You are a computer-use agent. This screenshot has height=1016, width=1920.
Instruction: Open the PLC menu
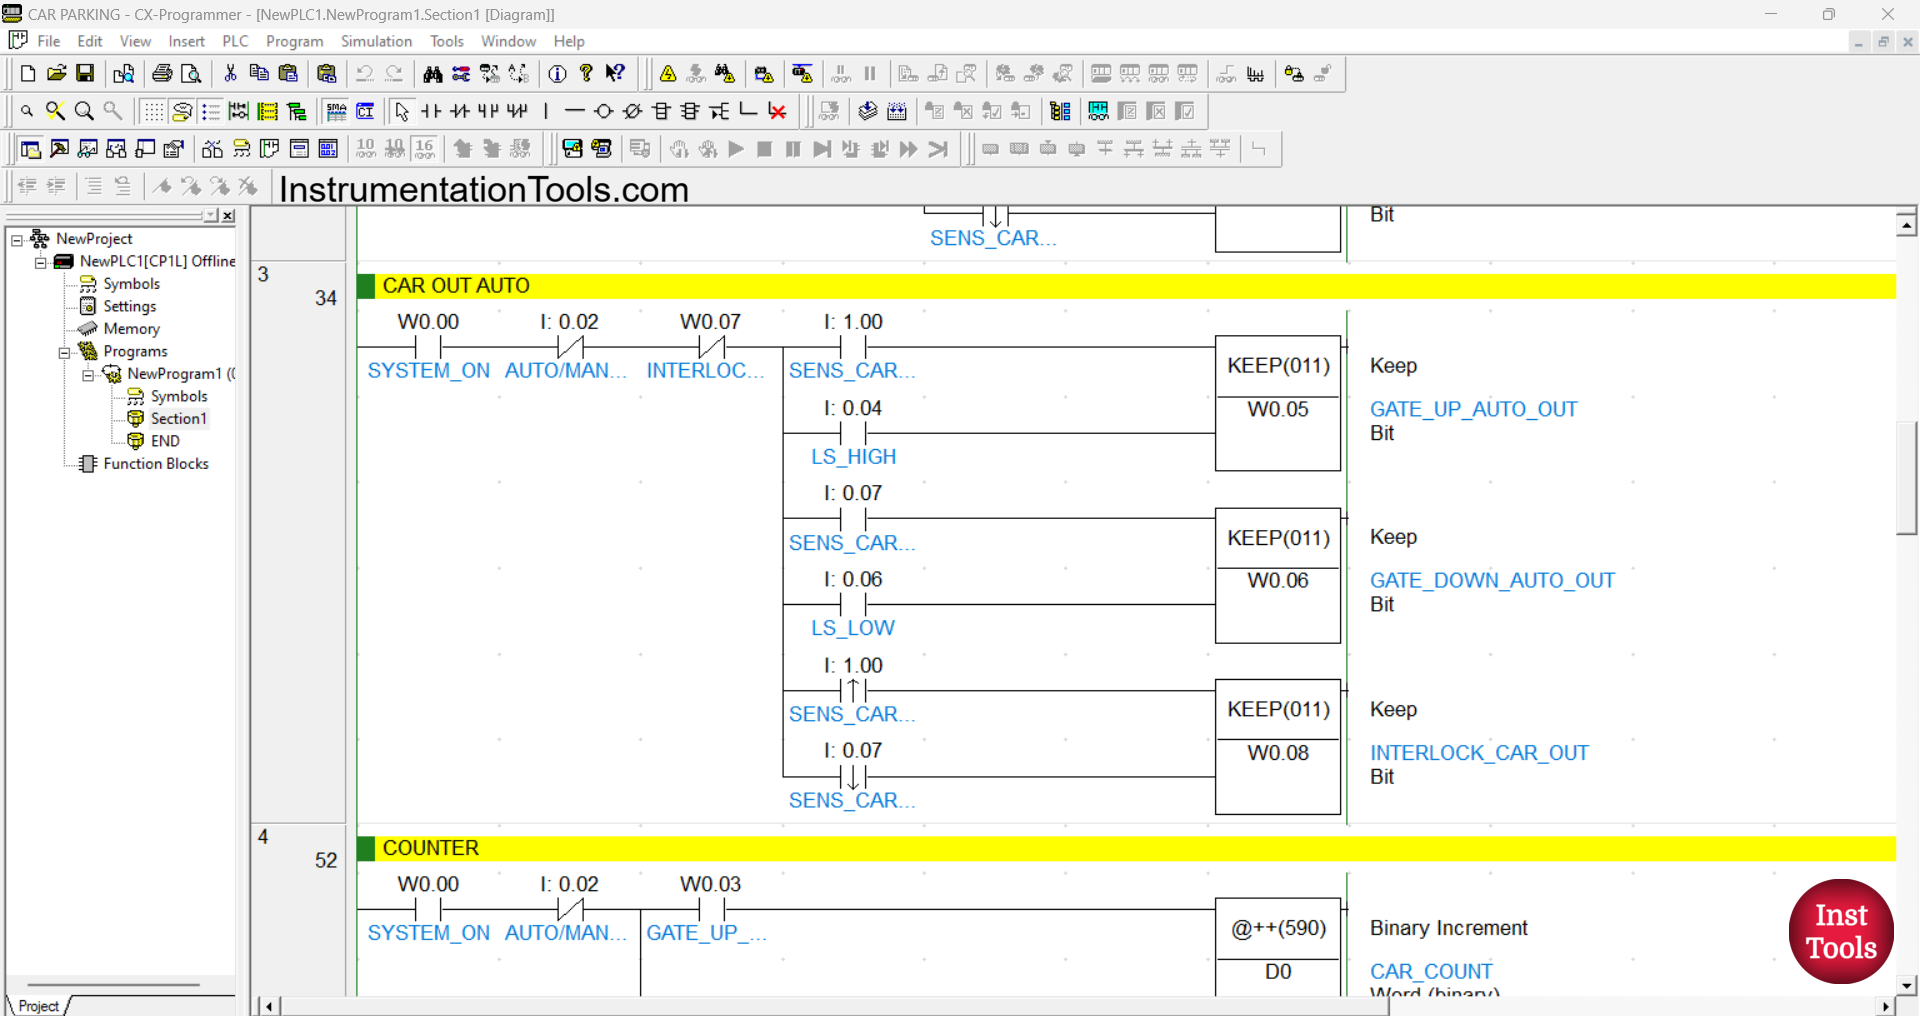click(235, 41)
